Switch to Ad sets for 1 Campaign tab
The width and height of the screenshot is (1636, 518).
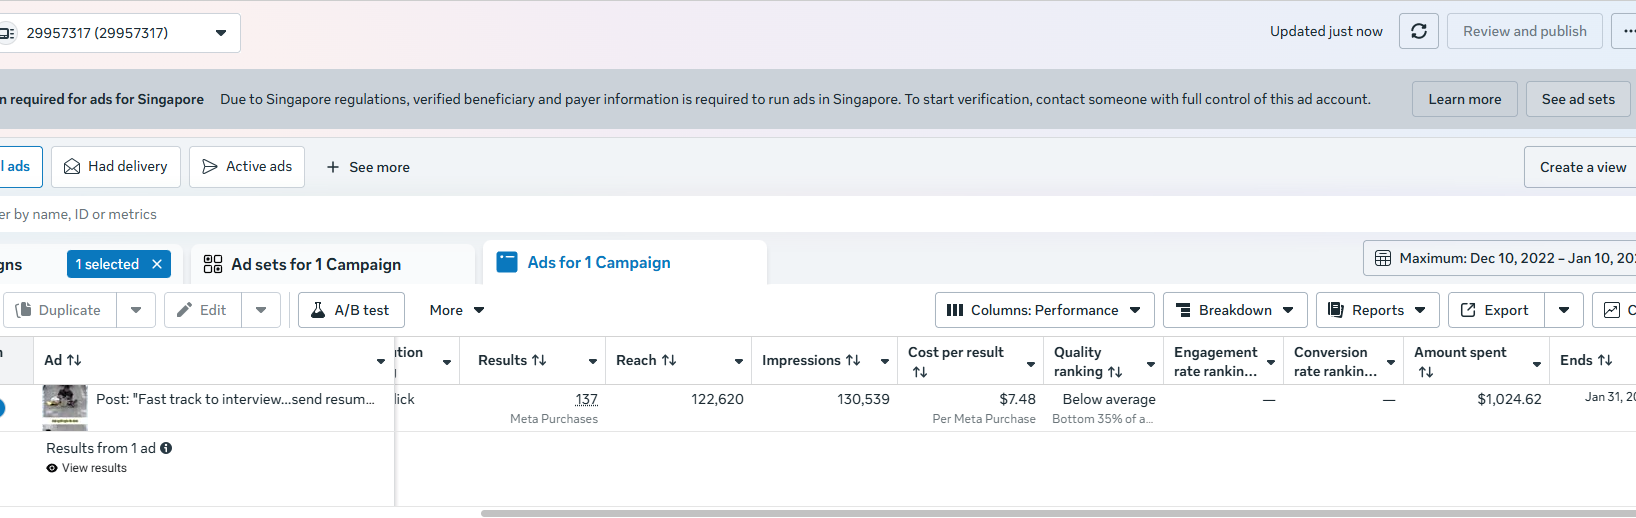pyautogui.click(x=316, y=264)
